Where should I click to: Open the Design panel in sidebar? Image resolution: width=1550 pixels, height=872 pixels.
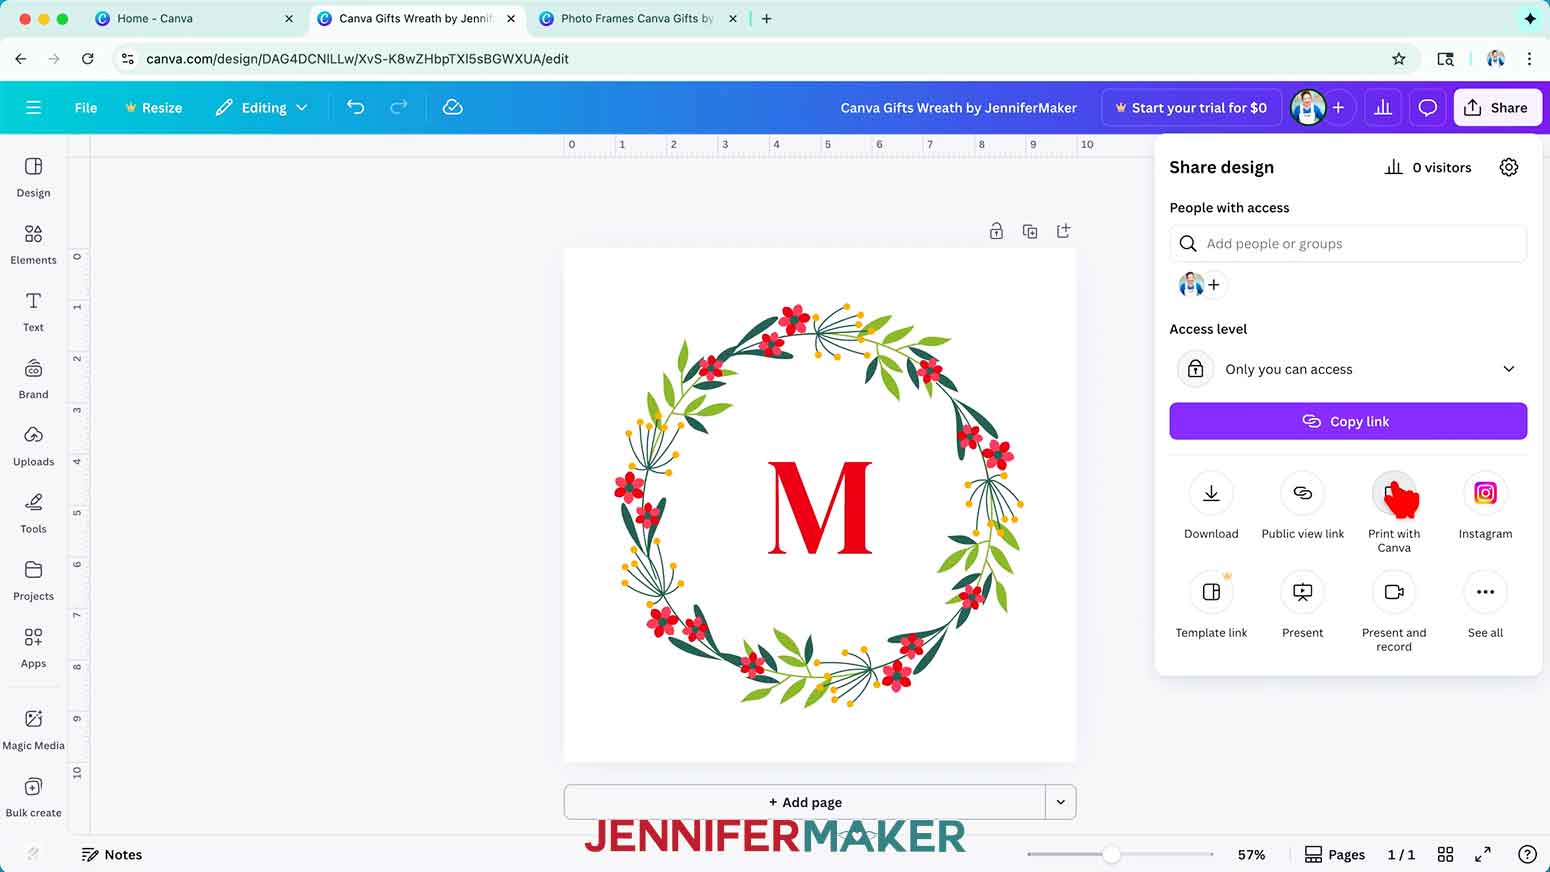pos(33,177)
